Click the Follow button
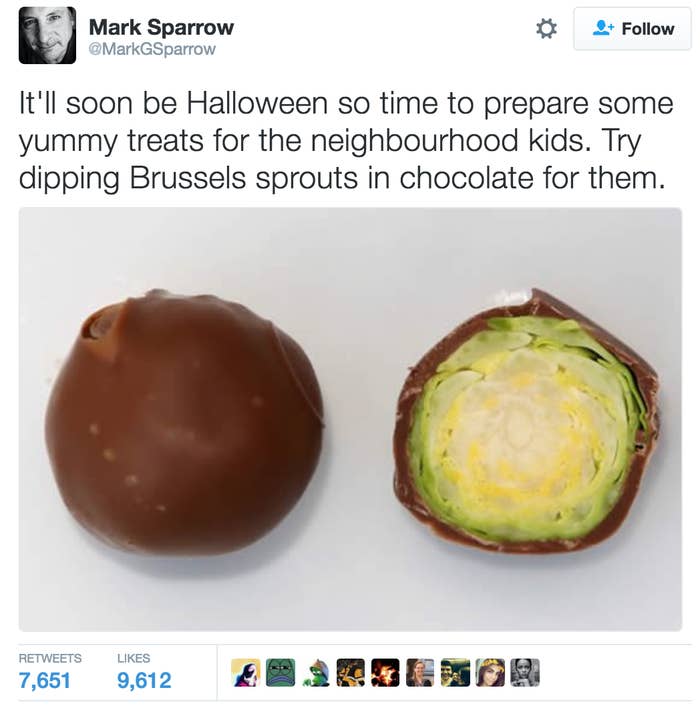This screenshot has height=708, width=700. (632, 29)
